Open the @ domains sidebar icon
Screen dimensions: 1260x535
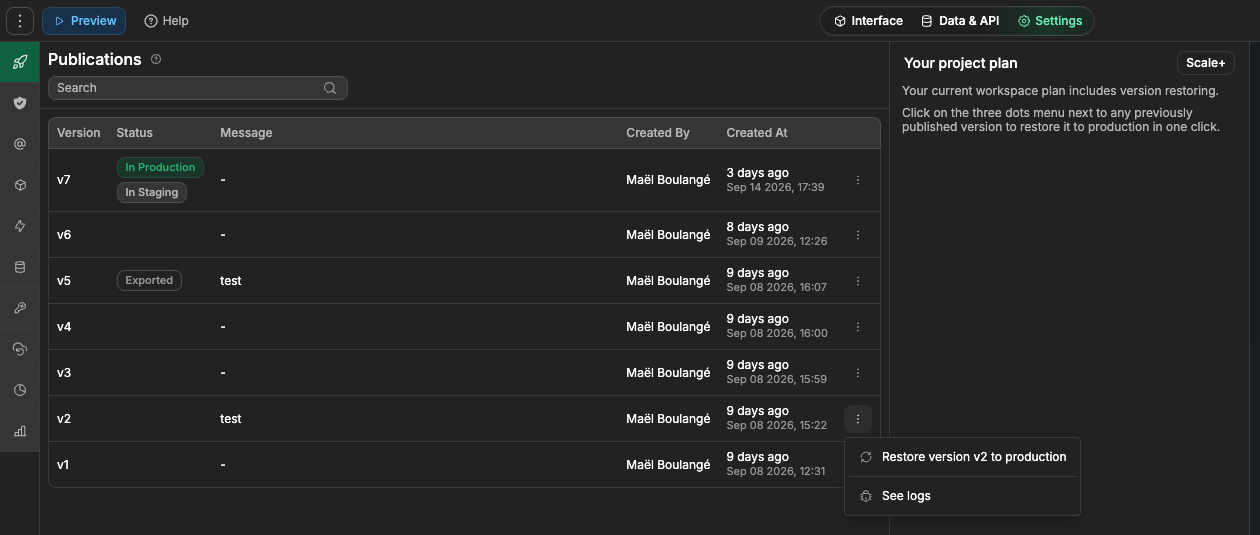pyautogui.click(x=20, y=144)
